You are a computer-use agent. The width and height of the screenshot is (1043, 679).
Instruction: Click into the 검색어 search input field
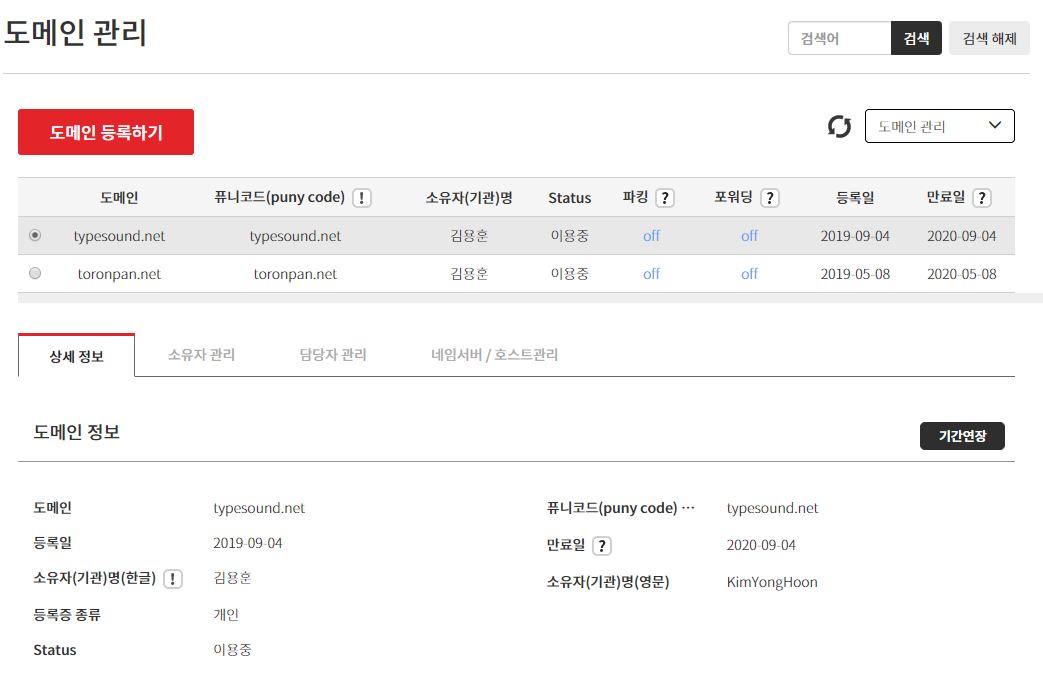pyautogui.click(x=839, y=38)
